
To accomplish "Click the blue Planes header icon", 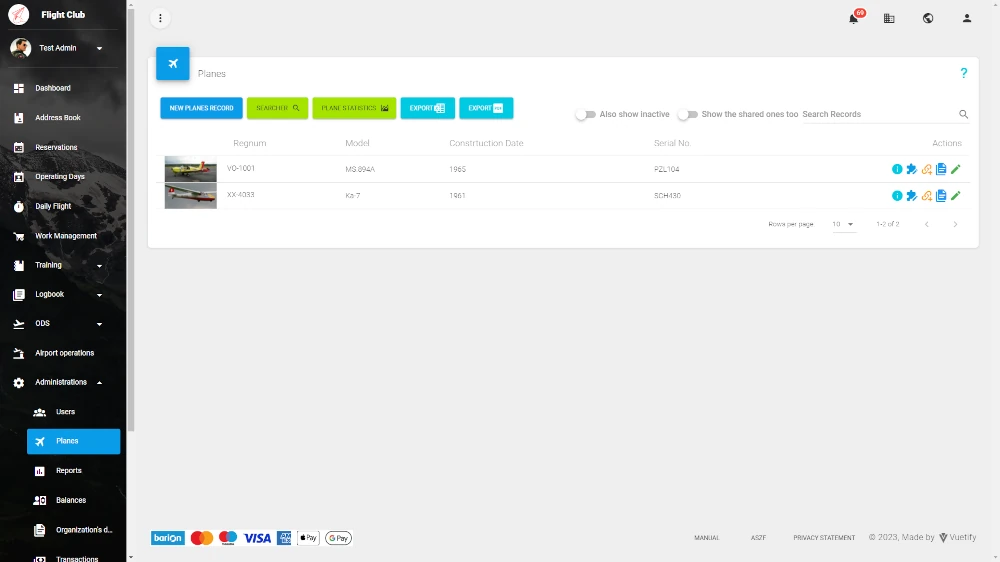I will click(x=173, y=63).
